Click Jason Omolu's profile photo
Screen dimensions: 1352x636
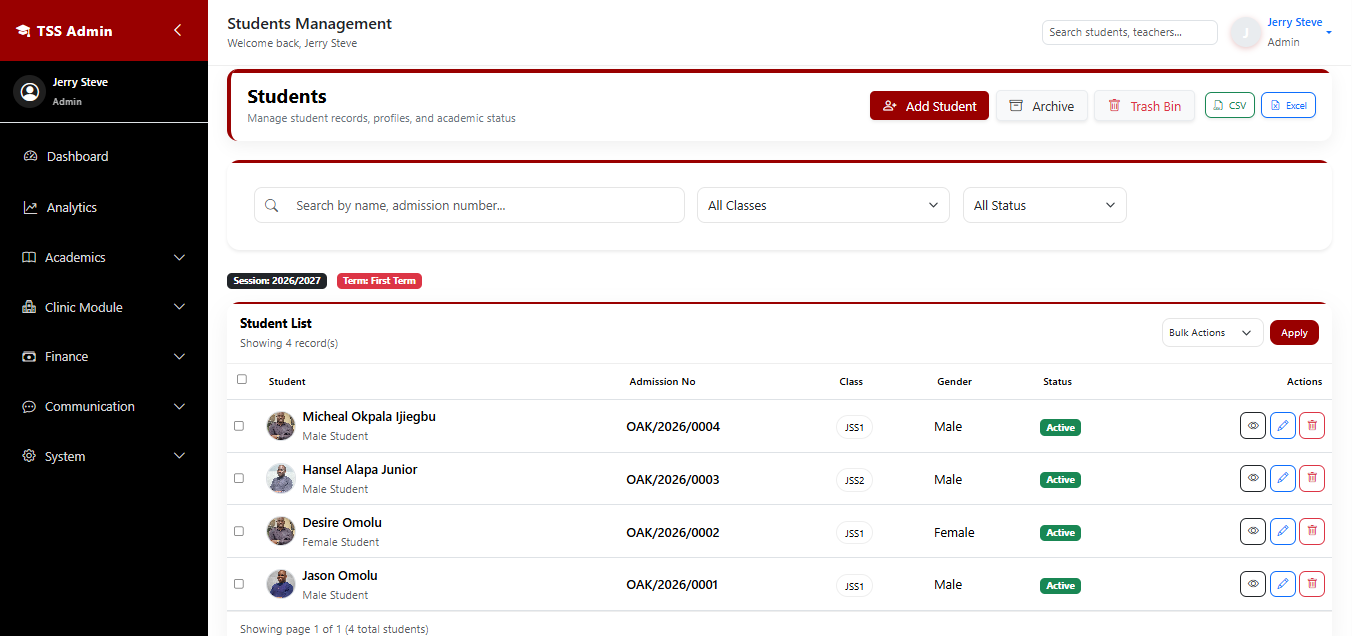(x=281, y=584)
